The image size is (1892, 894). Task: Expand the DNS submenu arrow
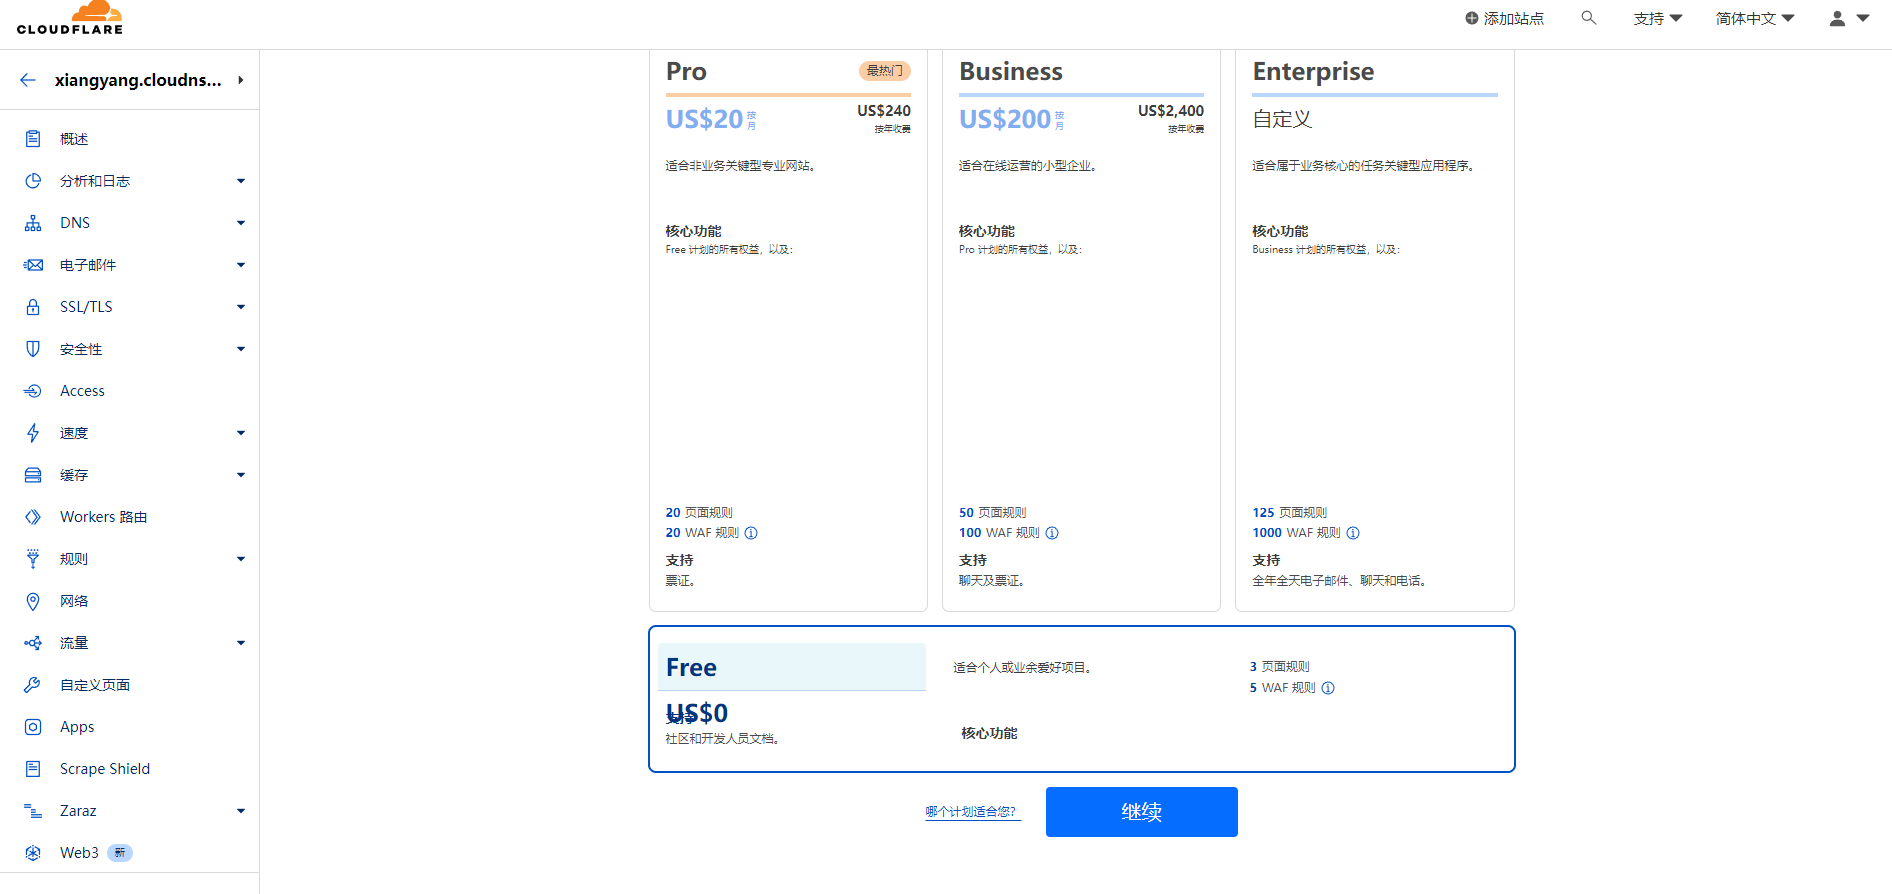[241, 223]
